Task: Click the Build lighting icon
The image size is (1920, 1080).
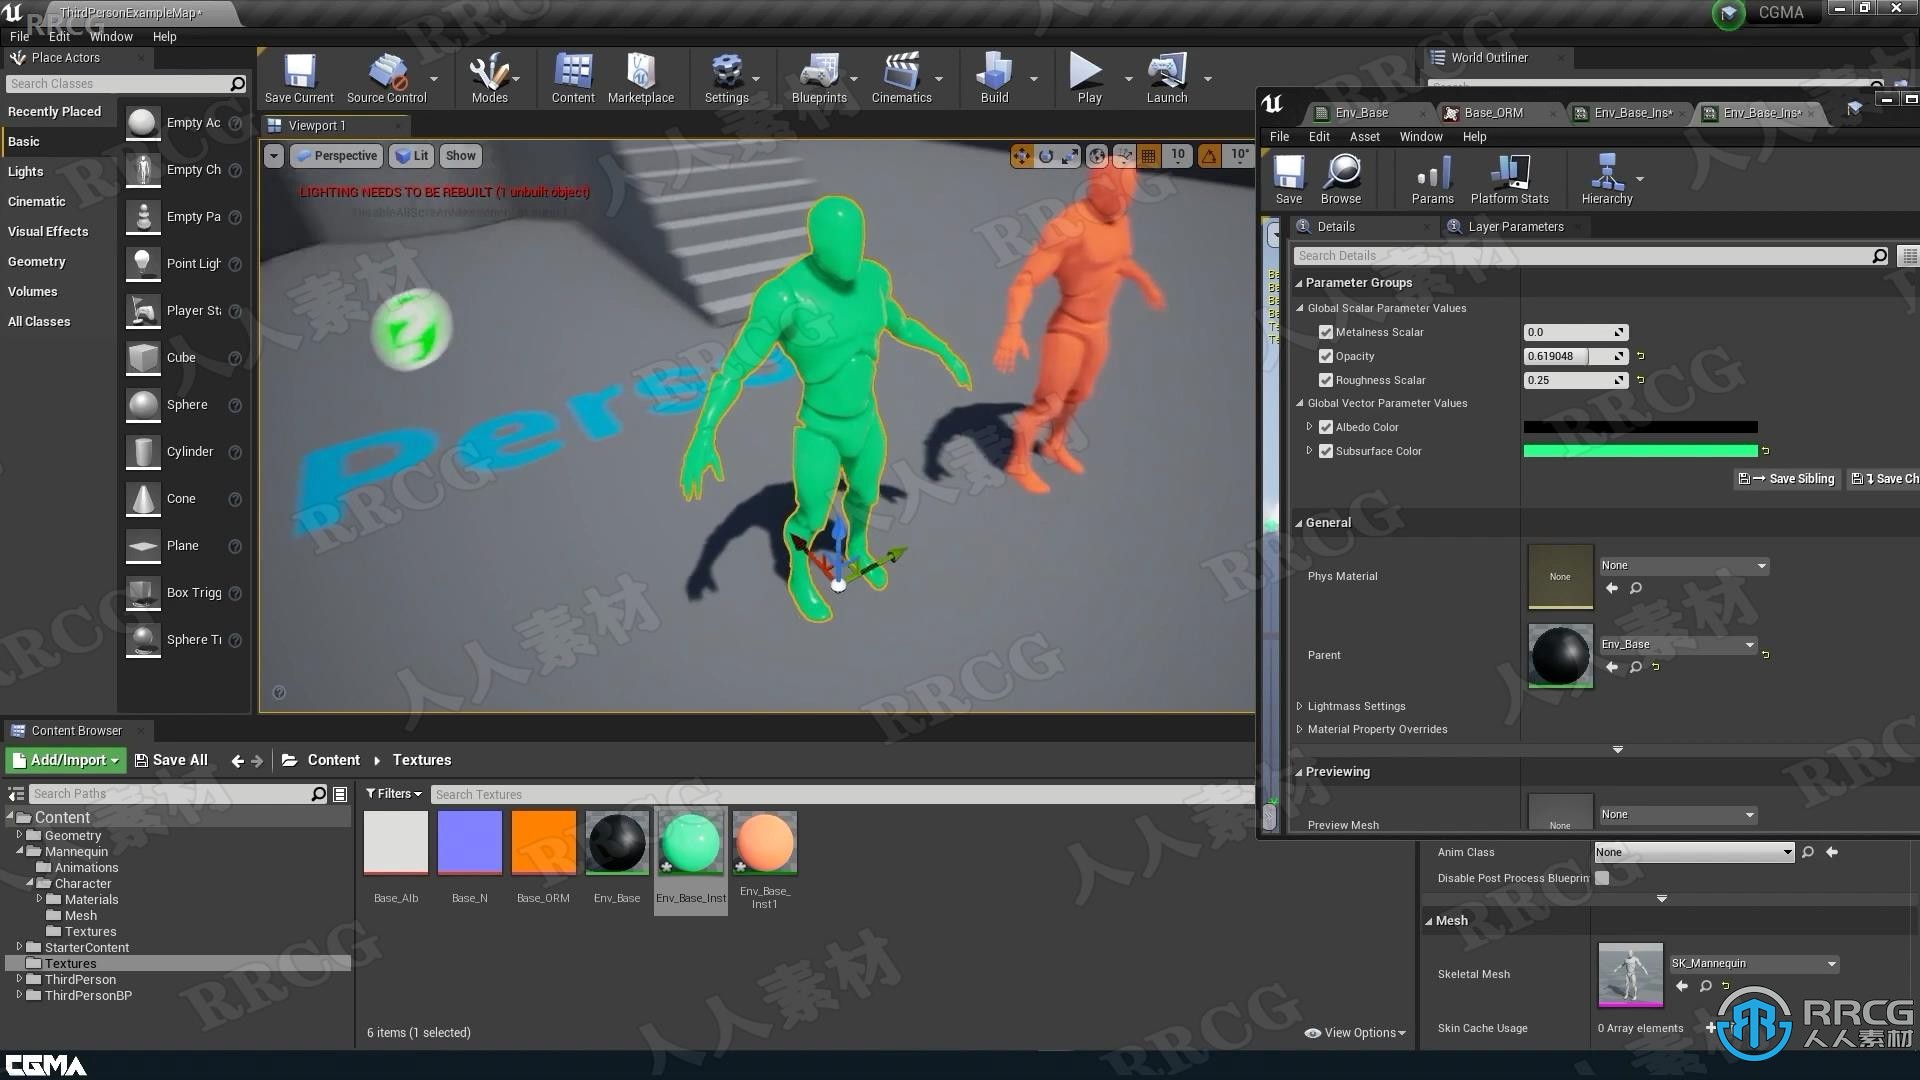Action: 993,73
